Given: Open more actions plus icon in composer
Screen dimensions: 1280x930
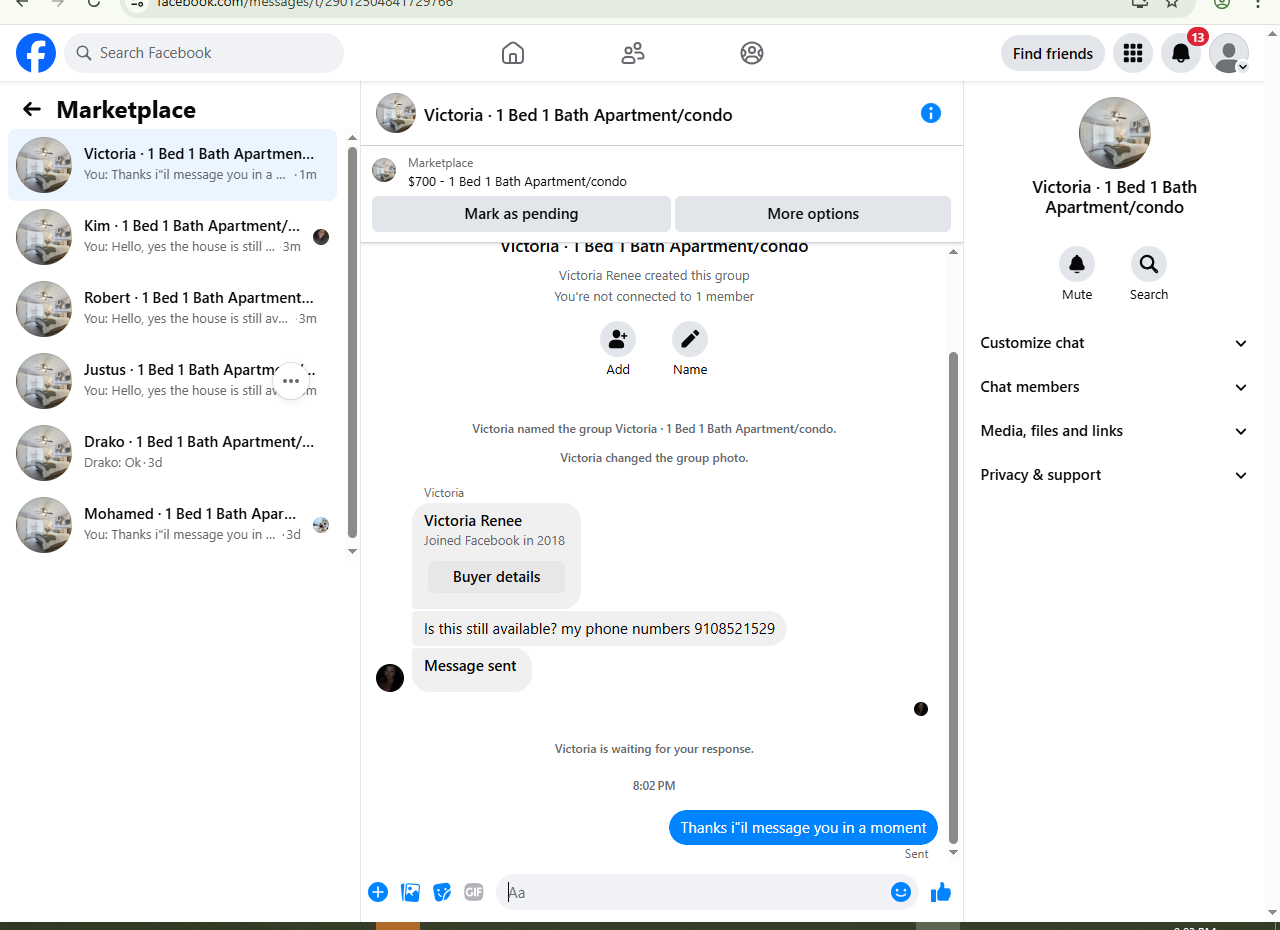Looking at the screenshot, I should [378, 892].
